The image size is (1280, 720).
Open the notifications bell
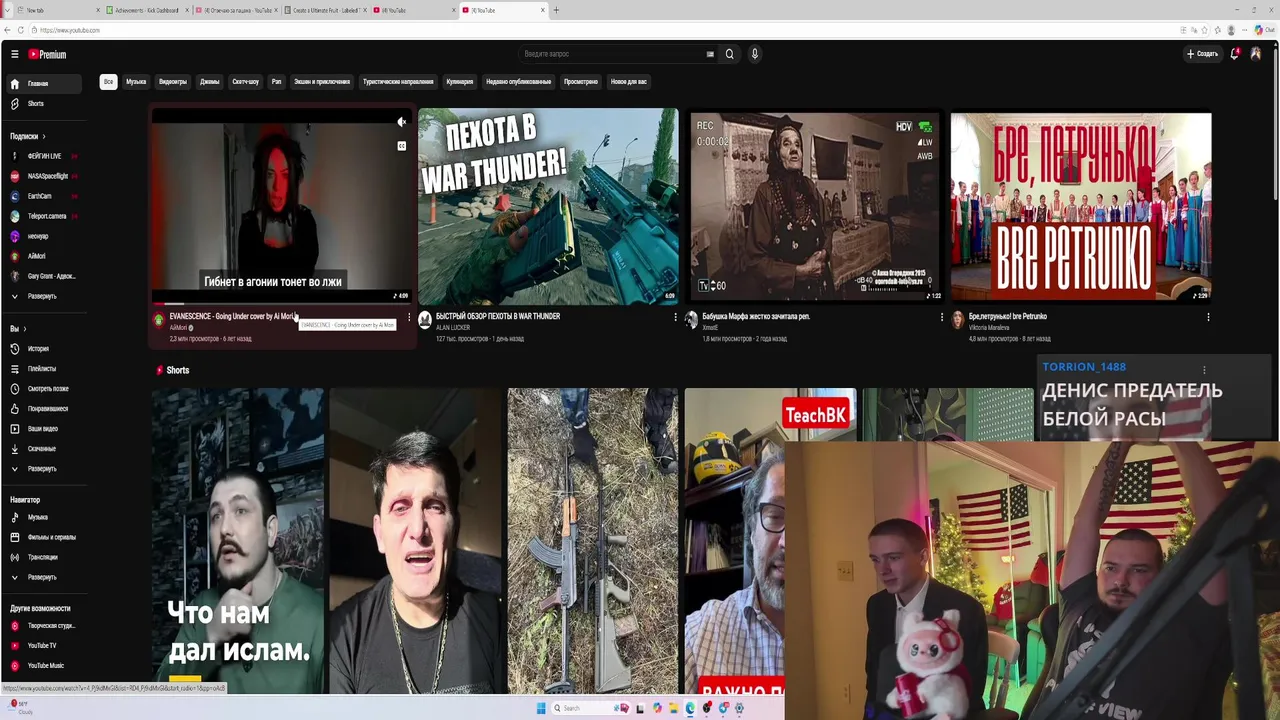(1235, 54)
